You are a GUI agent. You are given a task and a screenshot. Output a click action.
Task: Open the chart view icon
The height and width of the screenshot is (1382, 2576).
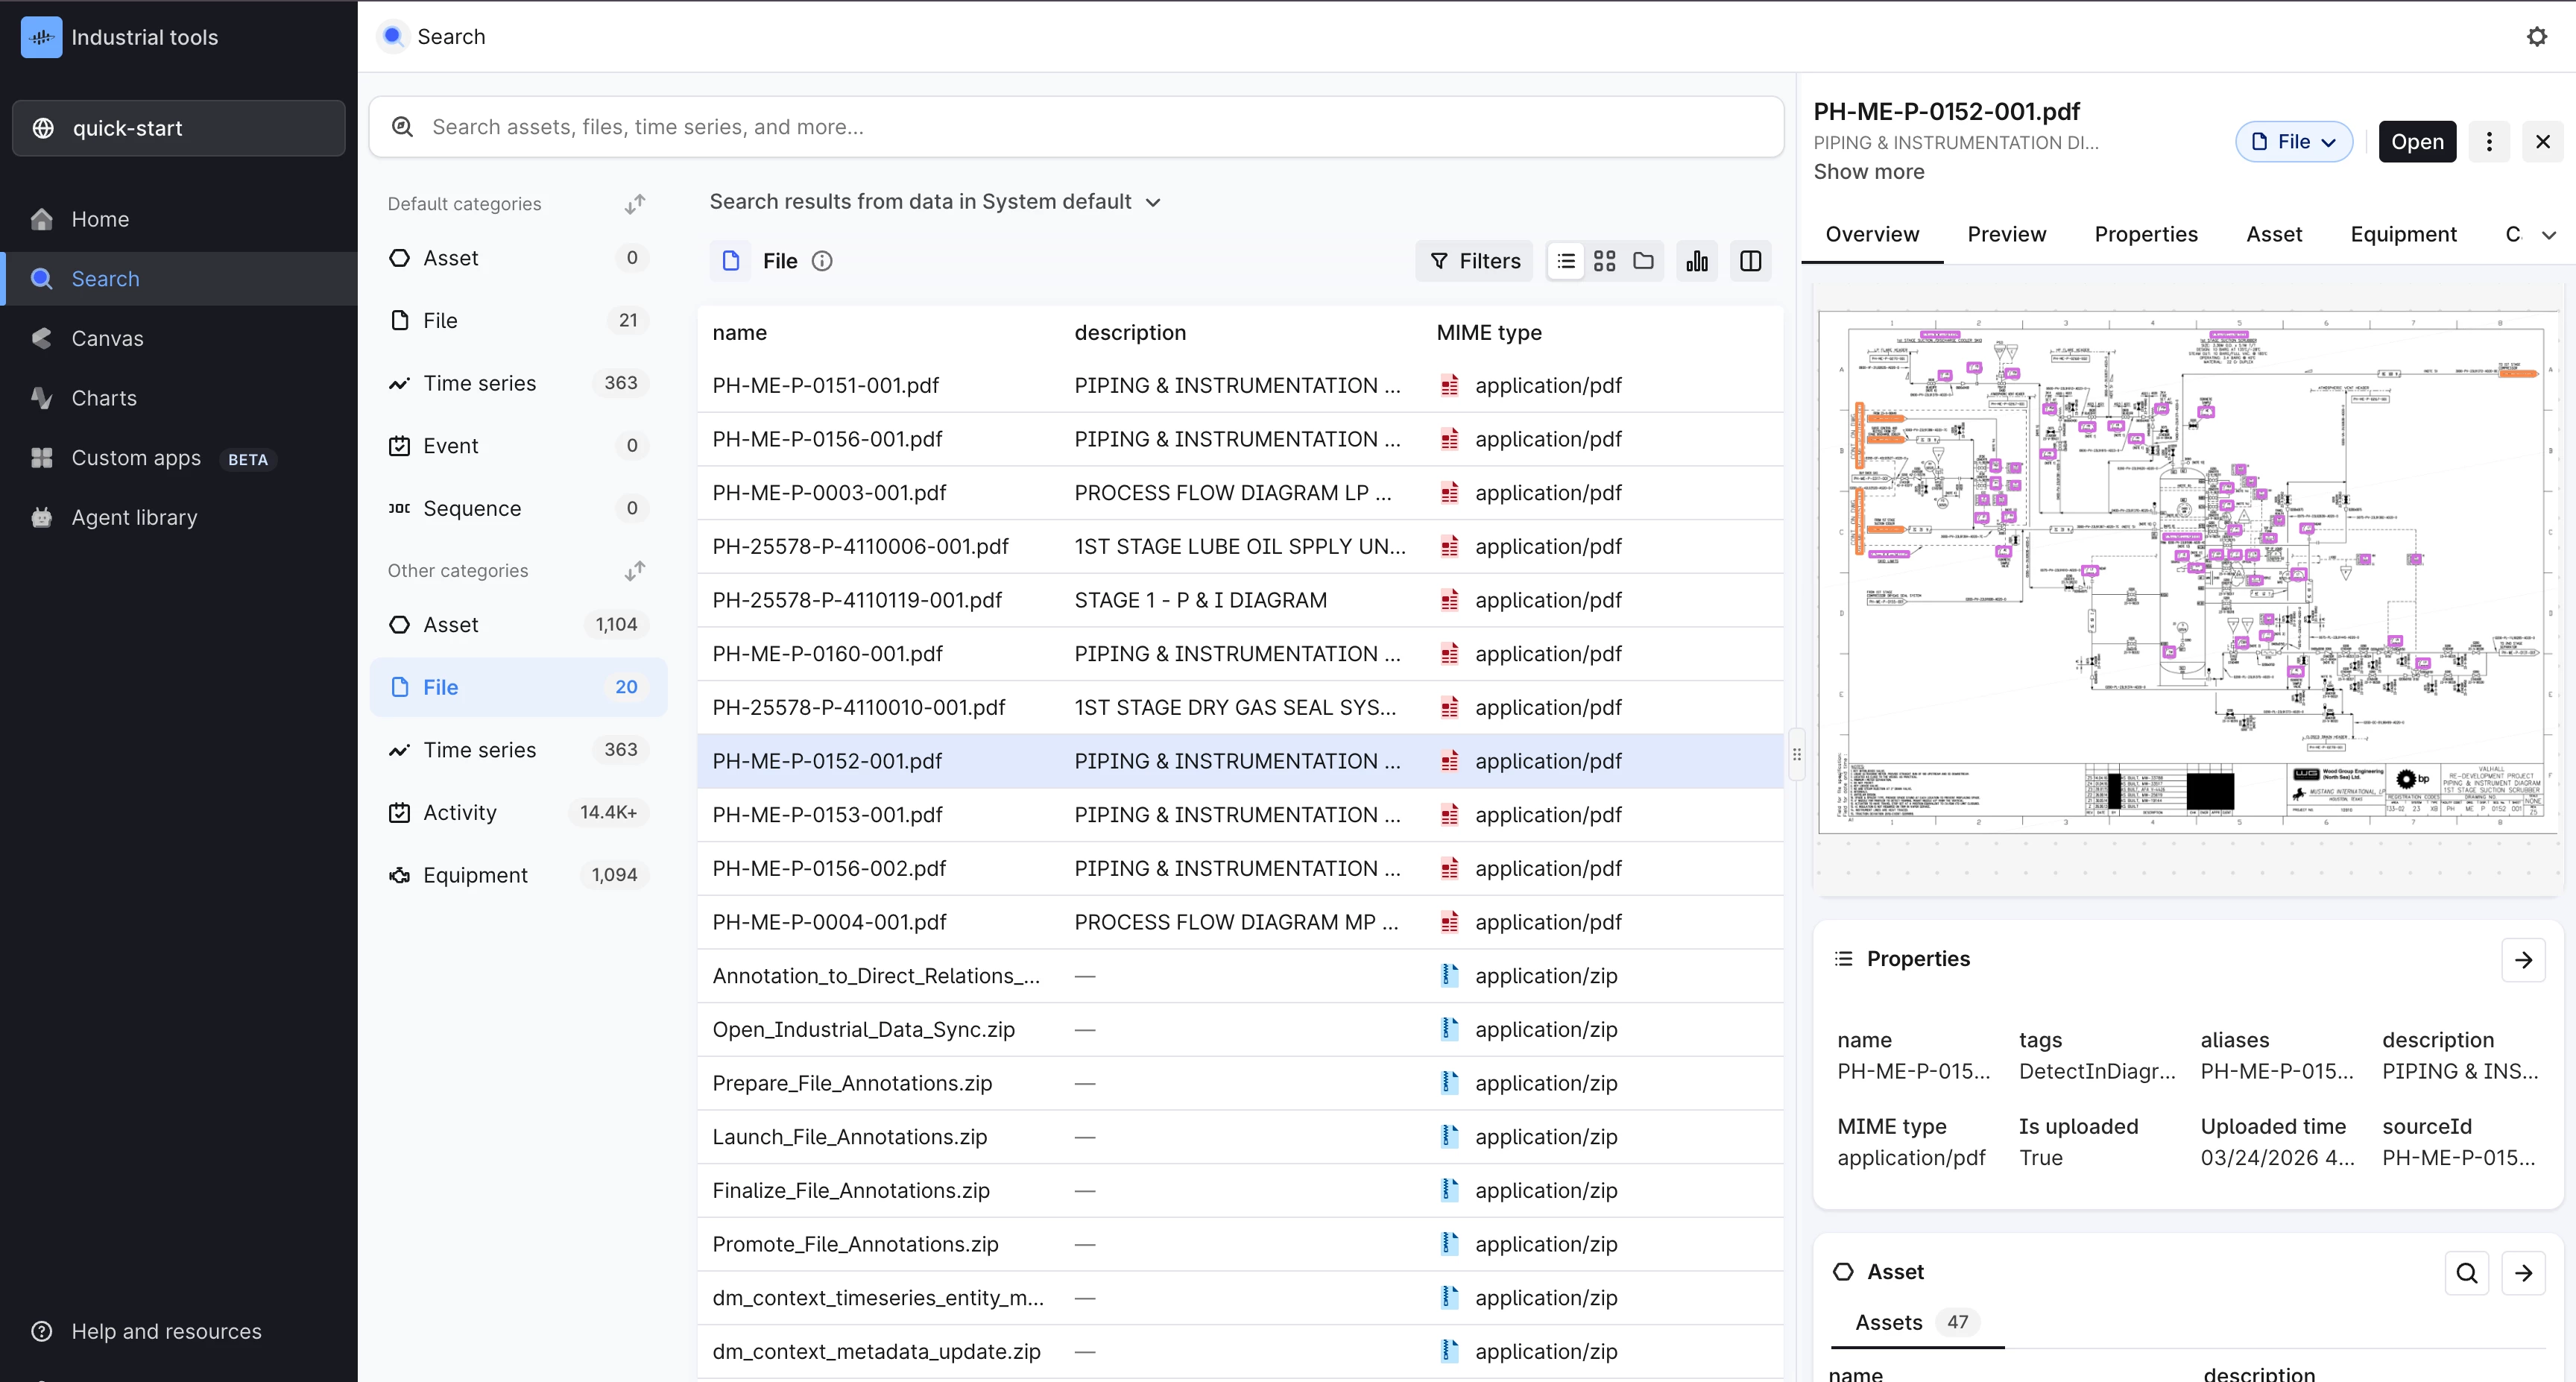pyautogui.click(x=1697, y=261)
